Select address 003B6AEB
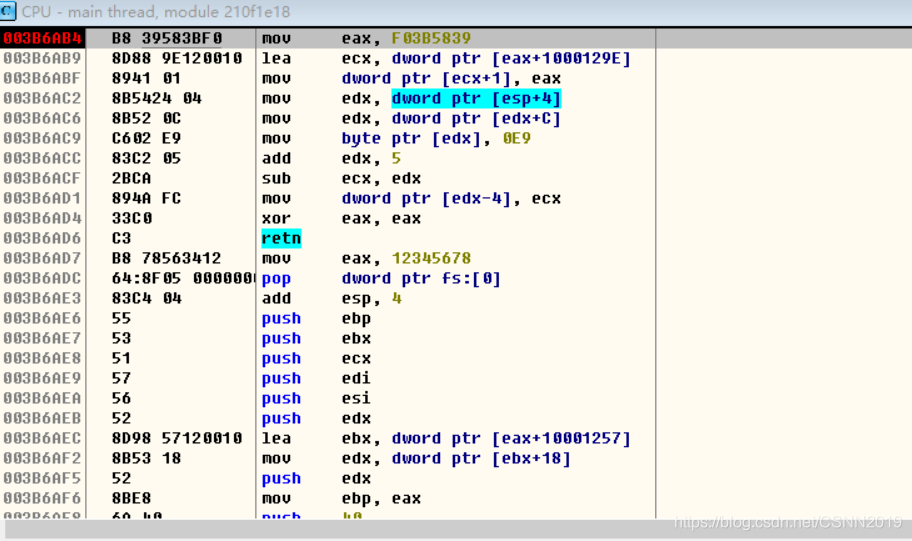Viewport: 912px width, 541px height. (x=42, y=419)
